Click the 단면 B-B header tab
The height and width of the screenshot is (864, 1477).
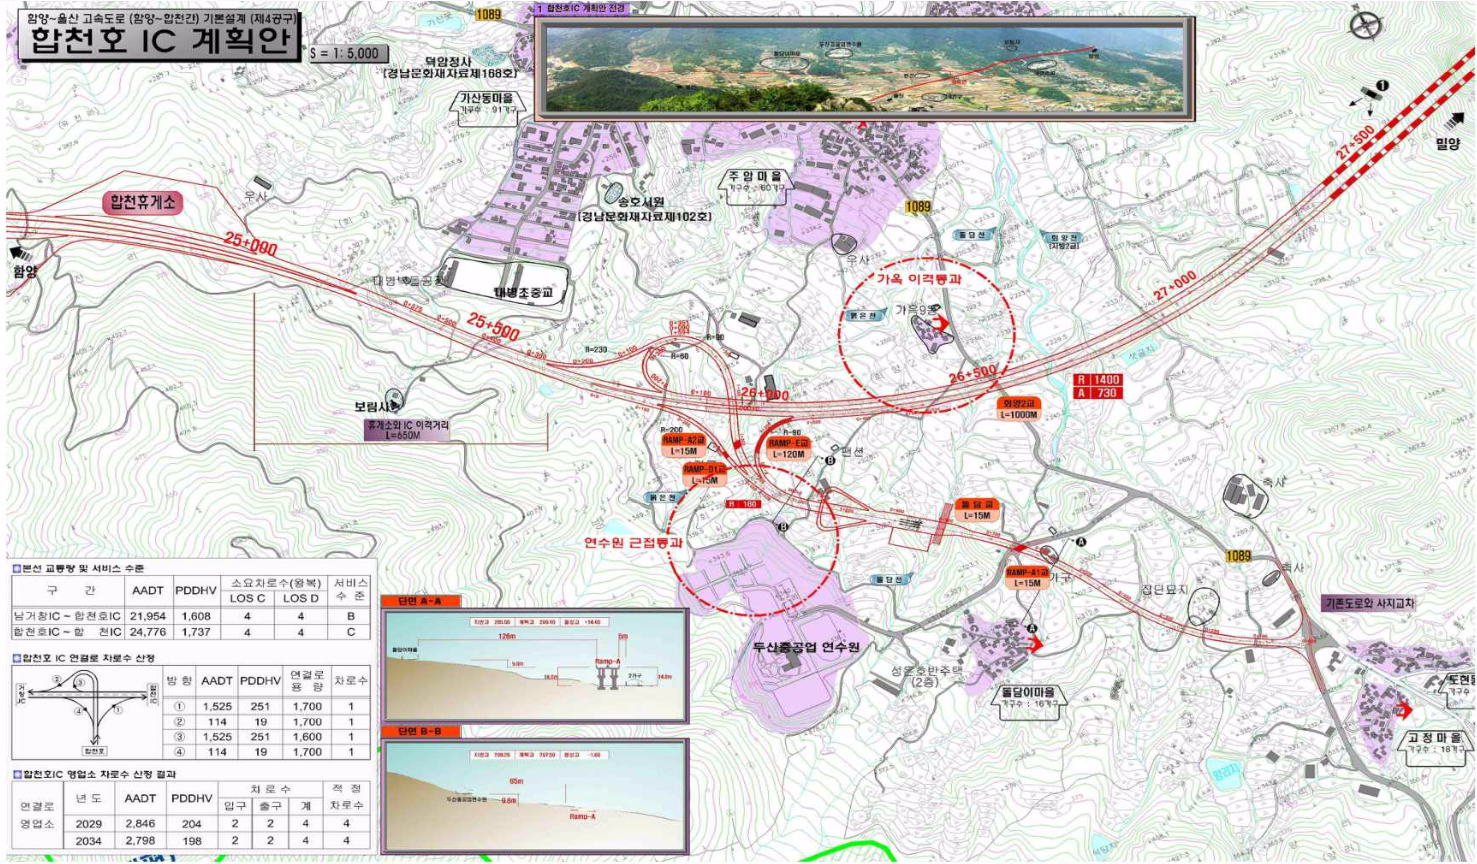[420, 732]
